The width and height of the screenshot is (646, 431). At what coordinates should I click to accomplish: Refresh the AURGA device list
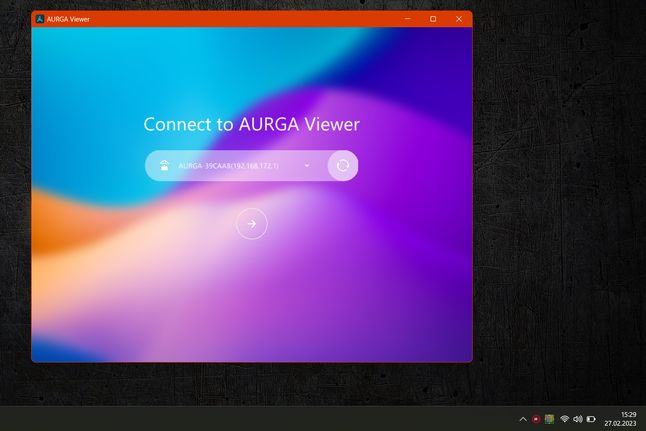(343, 166)
